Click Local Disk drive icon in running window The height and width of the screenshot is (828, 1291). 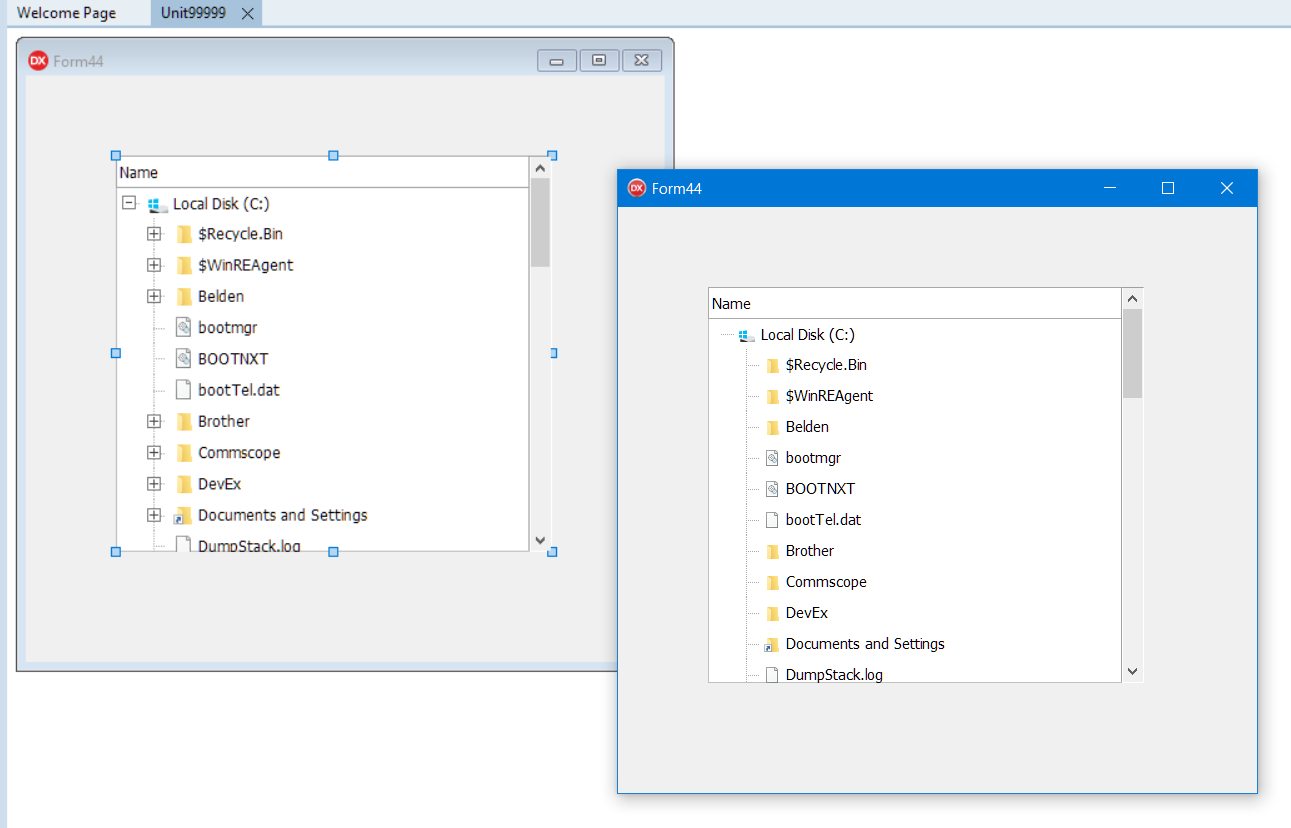point(746,336)
